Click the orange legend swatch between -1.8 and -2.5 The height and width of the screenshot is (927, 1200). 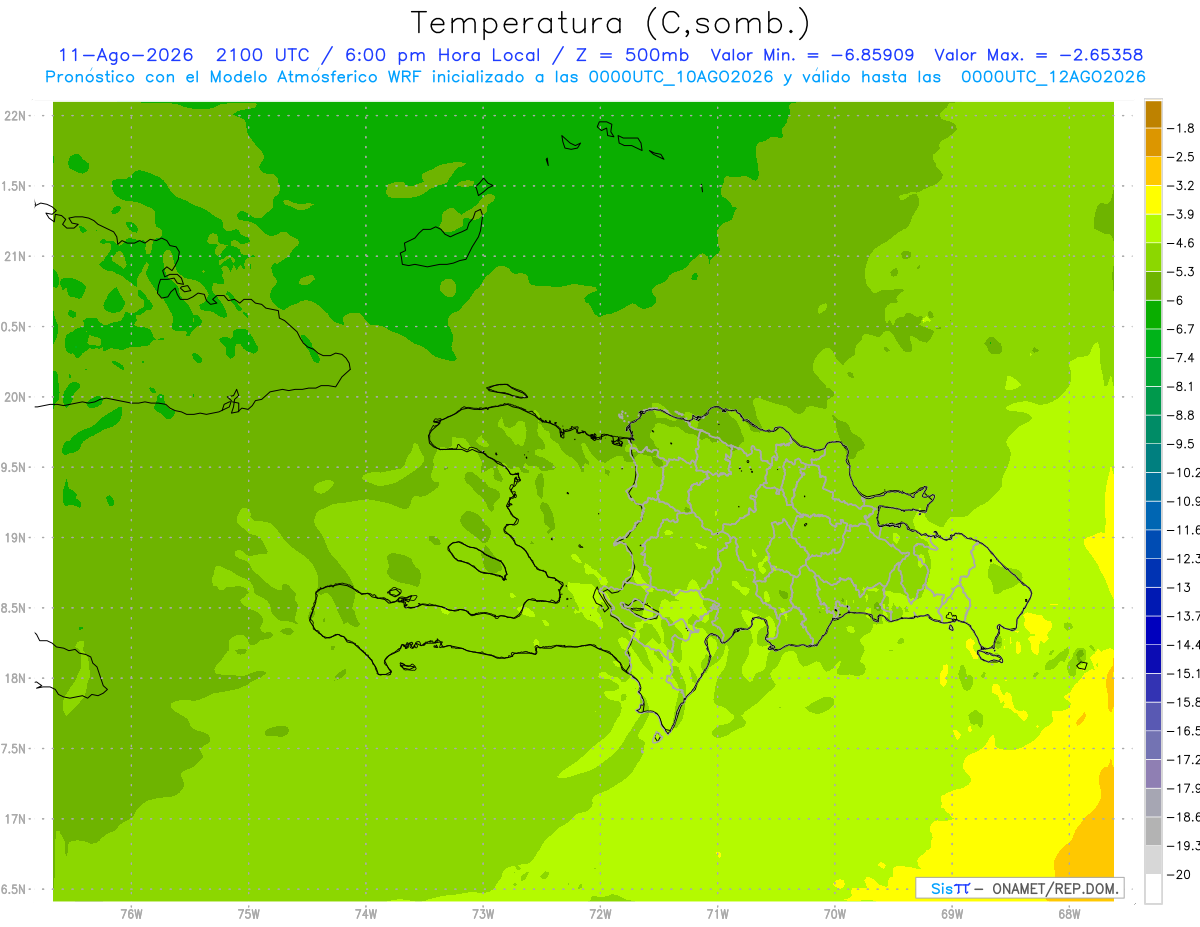(x=1153, y=142)
